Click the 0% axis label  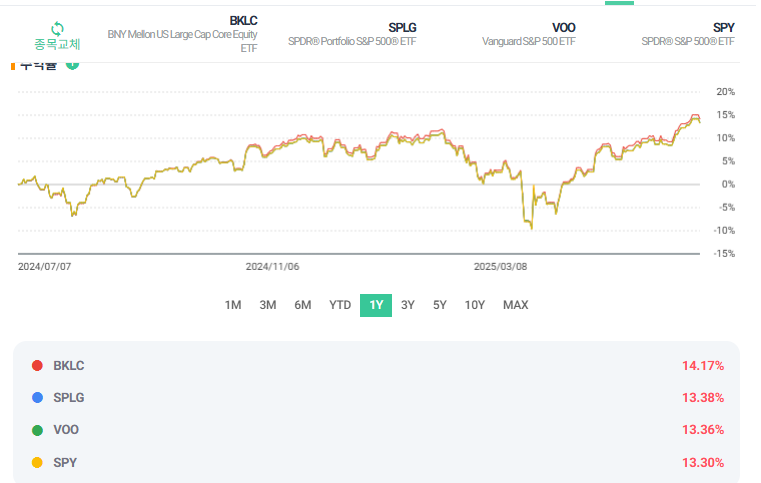tap(728, 184)
